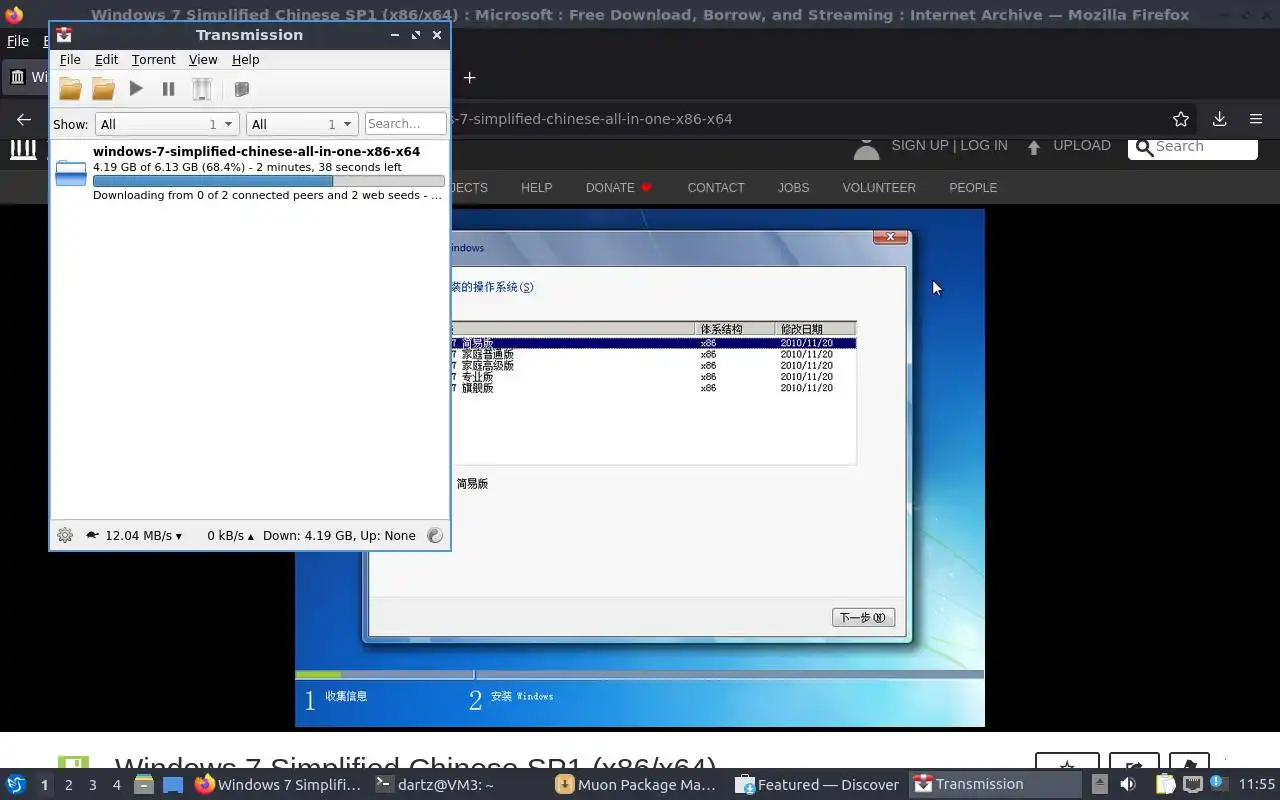Image resolution: width=1280 pixels, height=800 pixels.
Task: Click the blue folder icon of the torrent
Action: coord(71,173)
